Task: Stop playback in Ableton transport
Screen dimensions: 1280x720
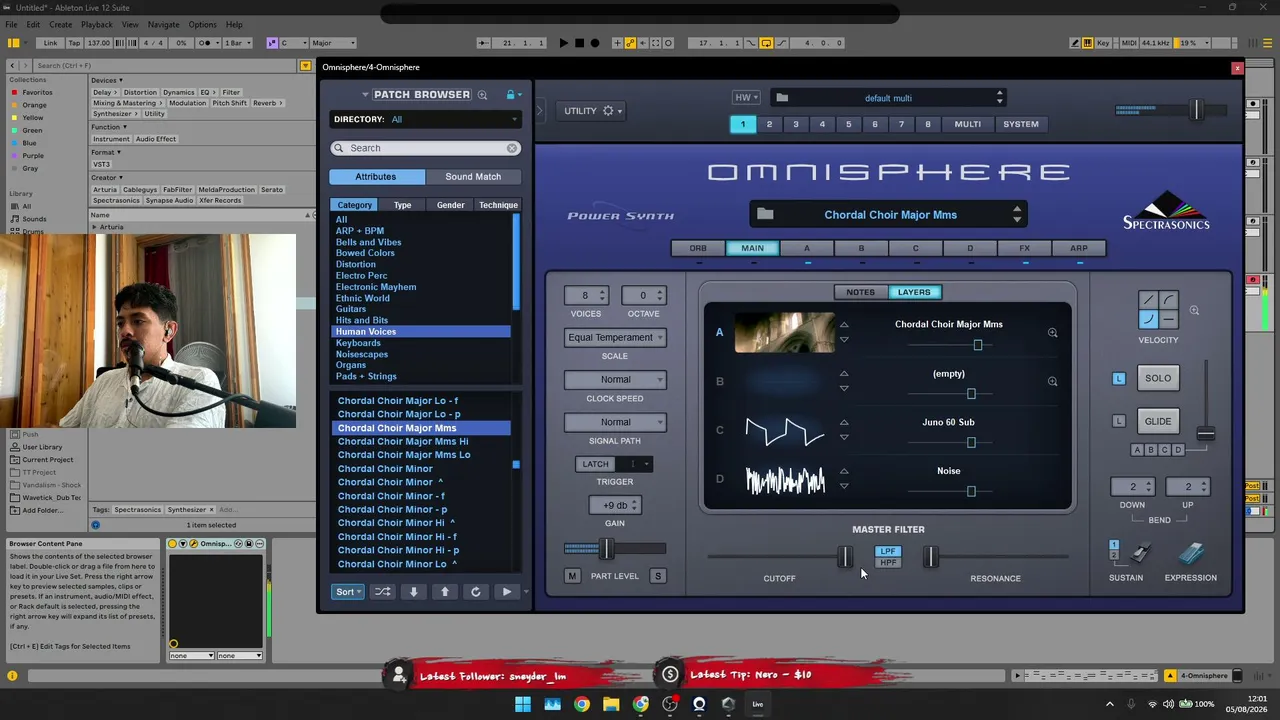Action: [579, 43]
